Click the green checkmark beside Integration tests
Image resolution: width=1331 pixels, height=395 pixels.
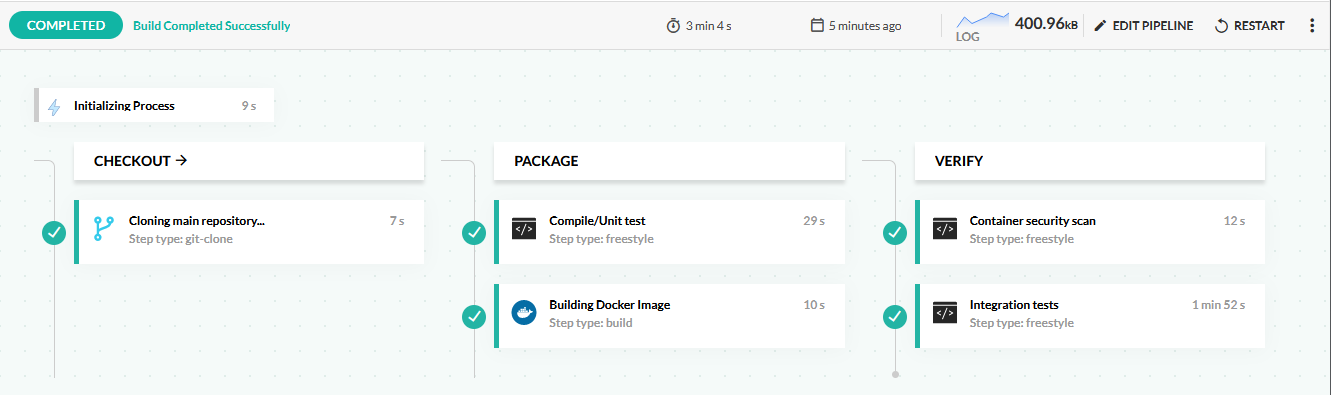pos(895,316)
